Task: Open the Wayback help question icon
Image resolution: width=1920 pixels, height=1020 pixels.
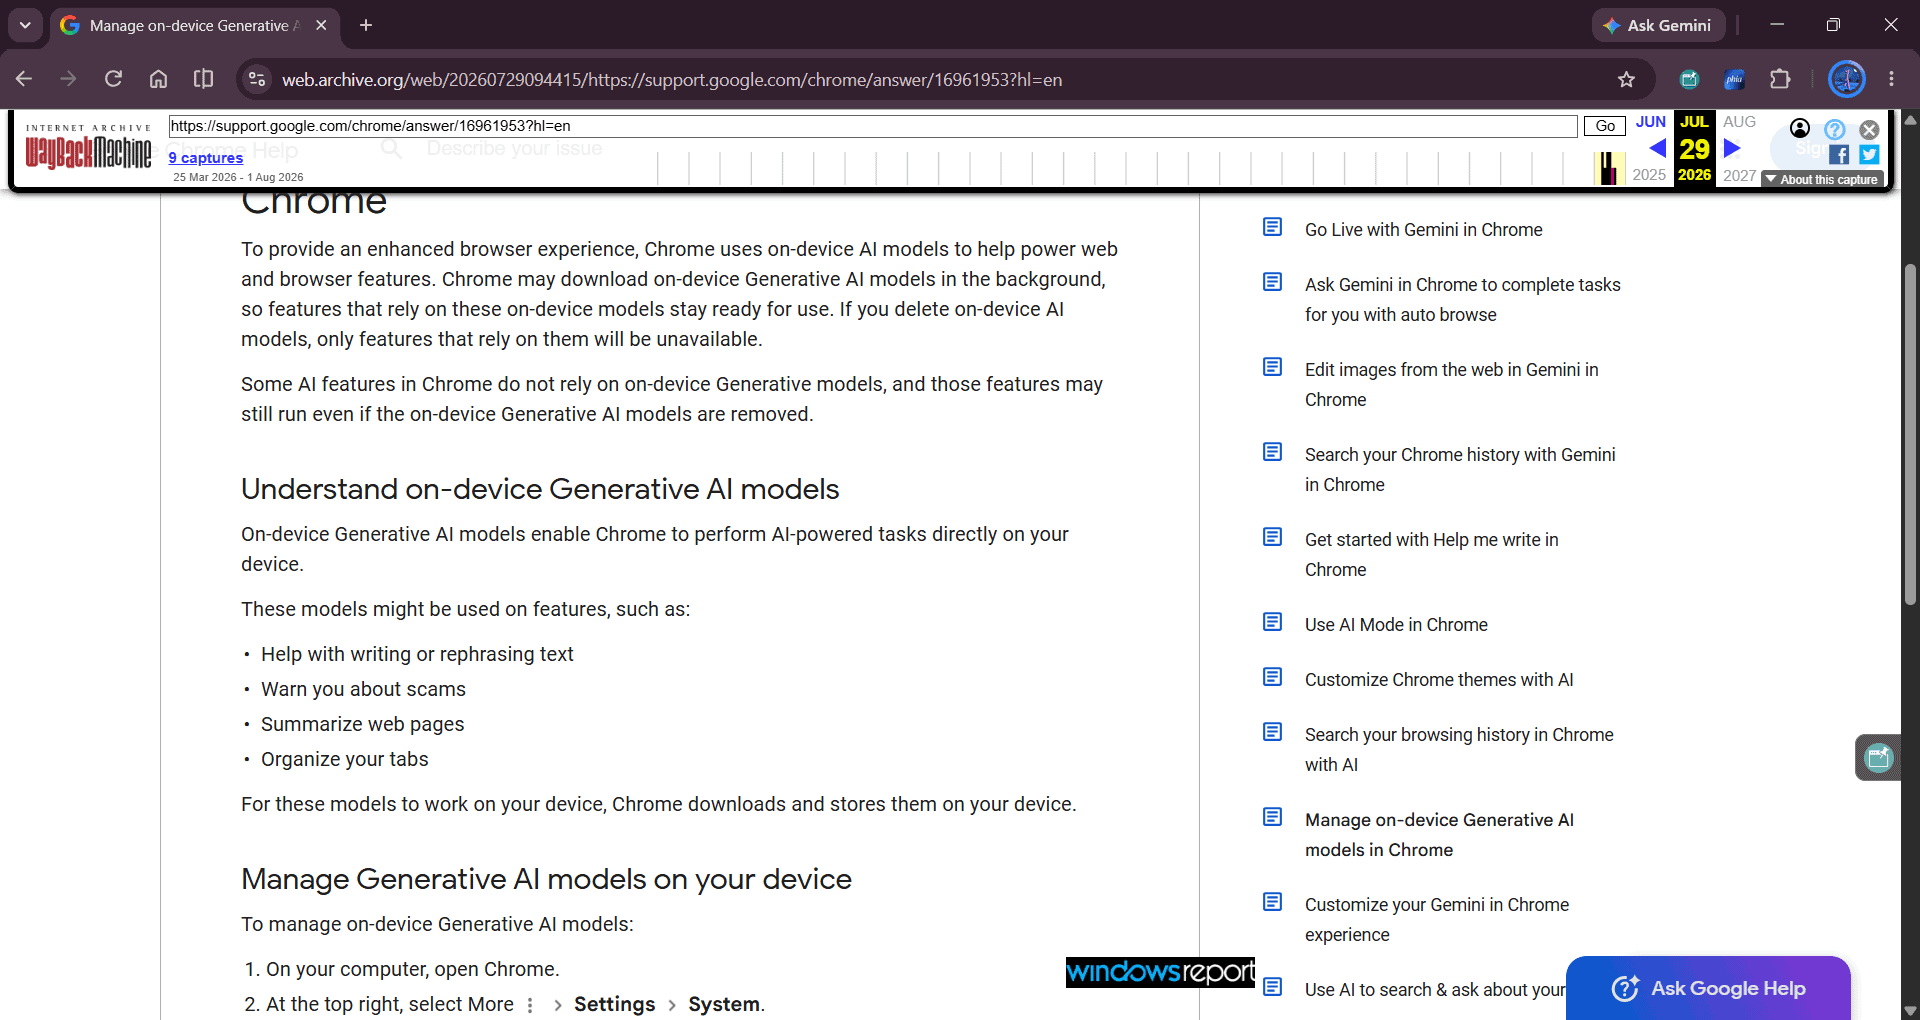Action: [x=1835, y=129]
